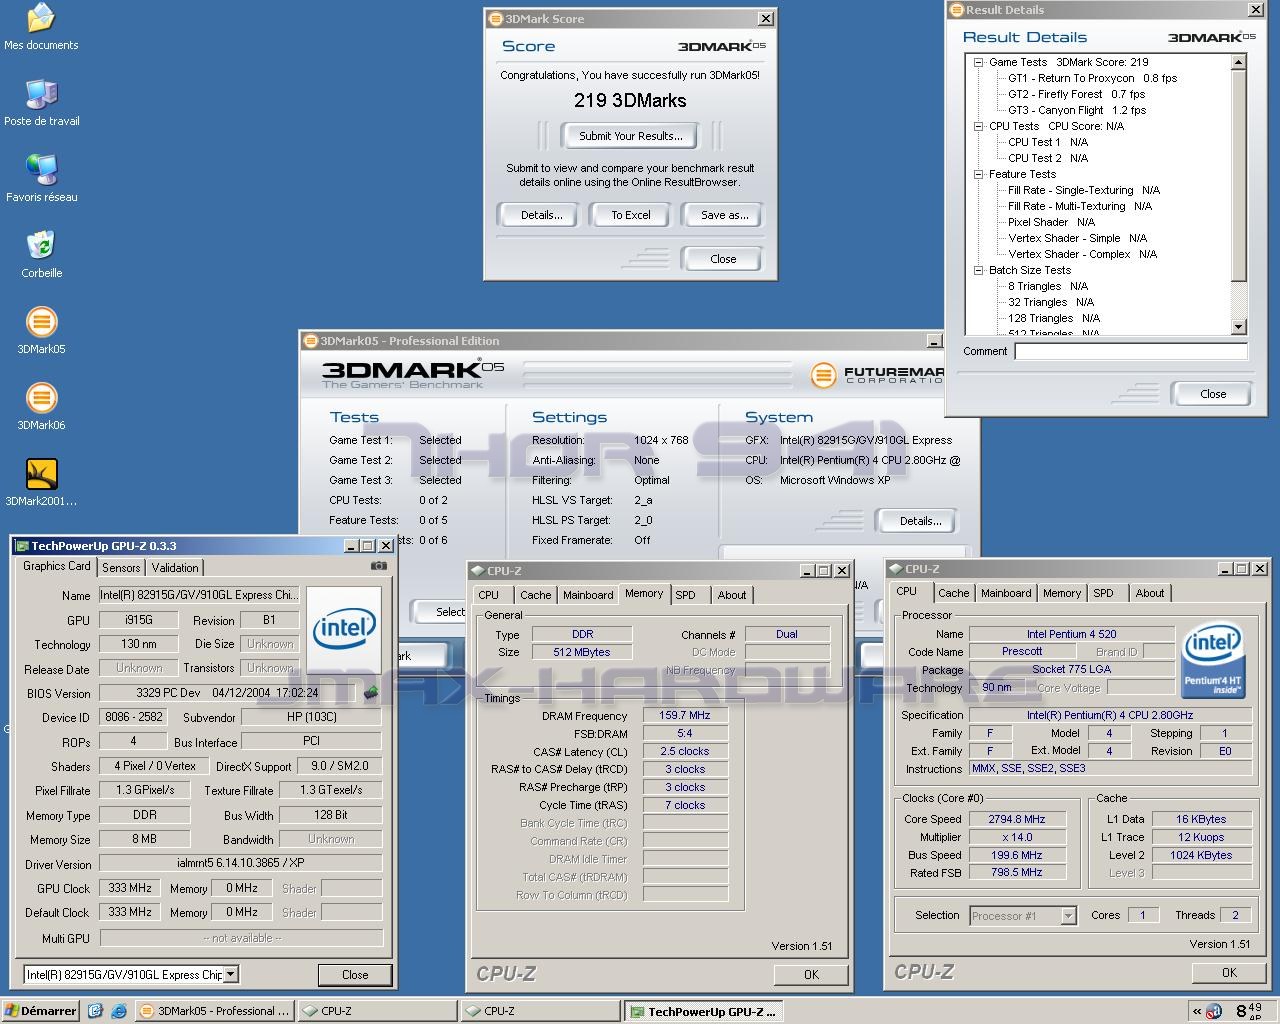Viewport: 1280px width, 1024px height.
Task: Collapse the Batch Size Tests tree node
Action: pyautogui.click(x=979, y=270)
